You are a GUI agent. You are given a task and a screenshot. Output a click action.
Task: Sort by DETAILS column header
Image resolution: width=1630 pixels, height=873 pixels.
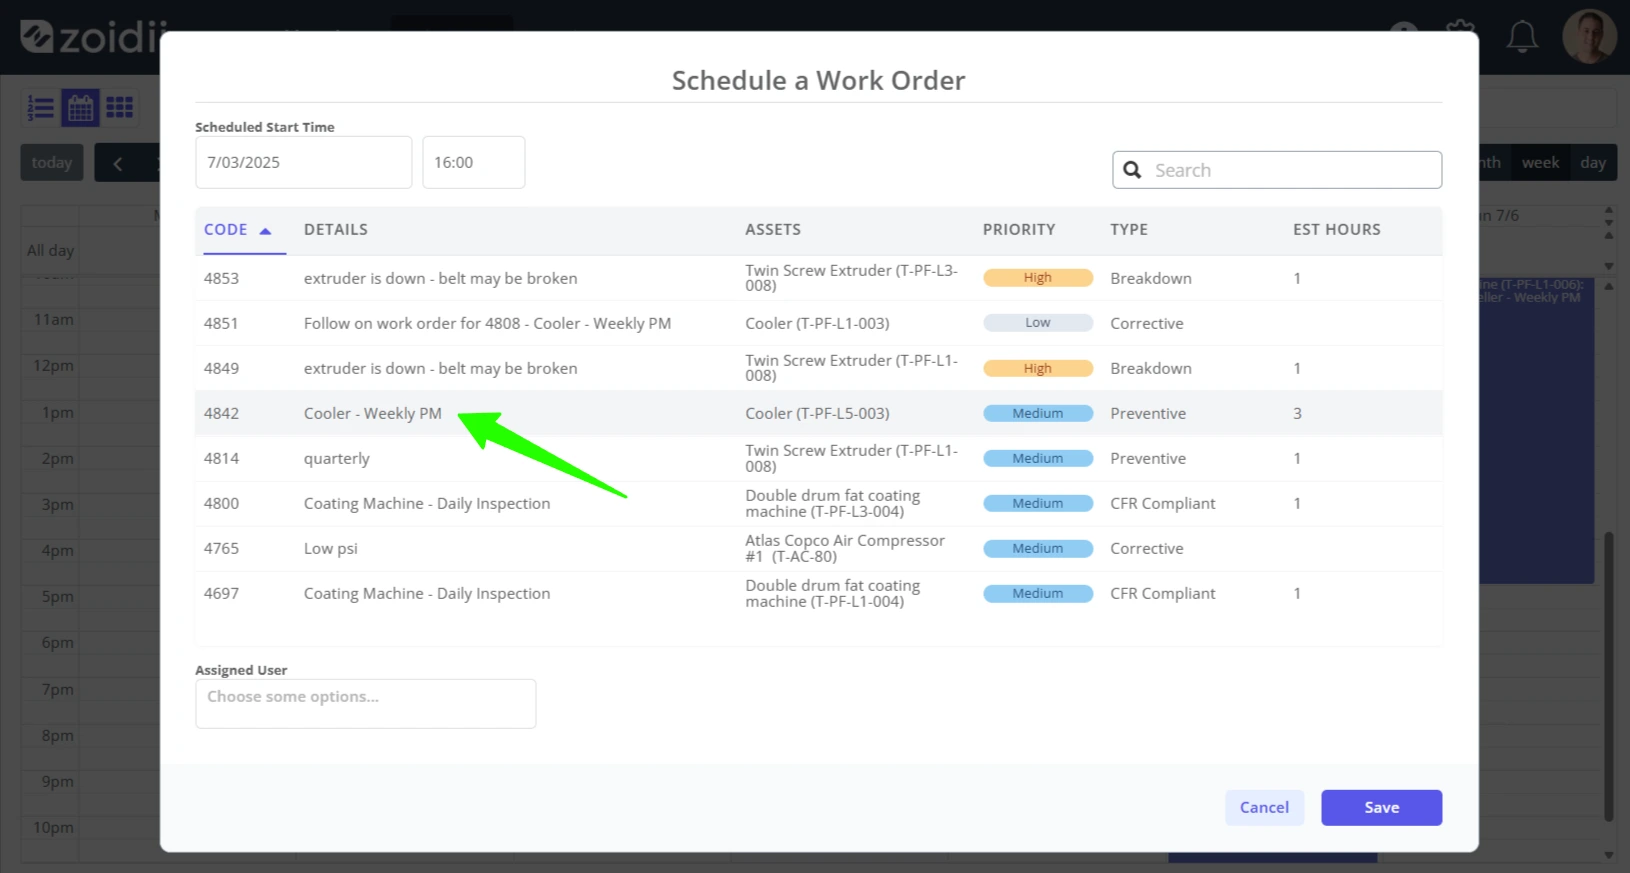pyautogui.click(x=336, y=229)
